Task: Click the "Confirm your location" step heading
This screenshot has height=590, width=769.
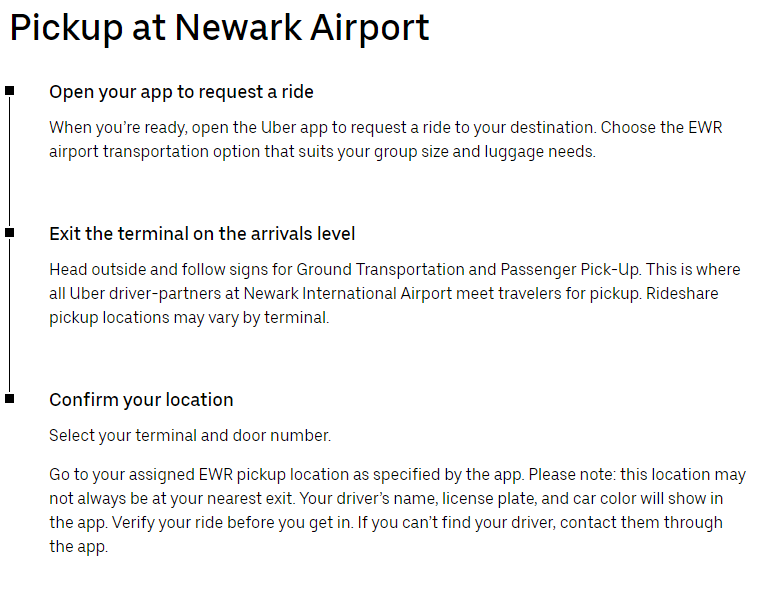Action: click(141, 400)
